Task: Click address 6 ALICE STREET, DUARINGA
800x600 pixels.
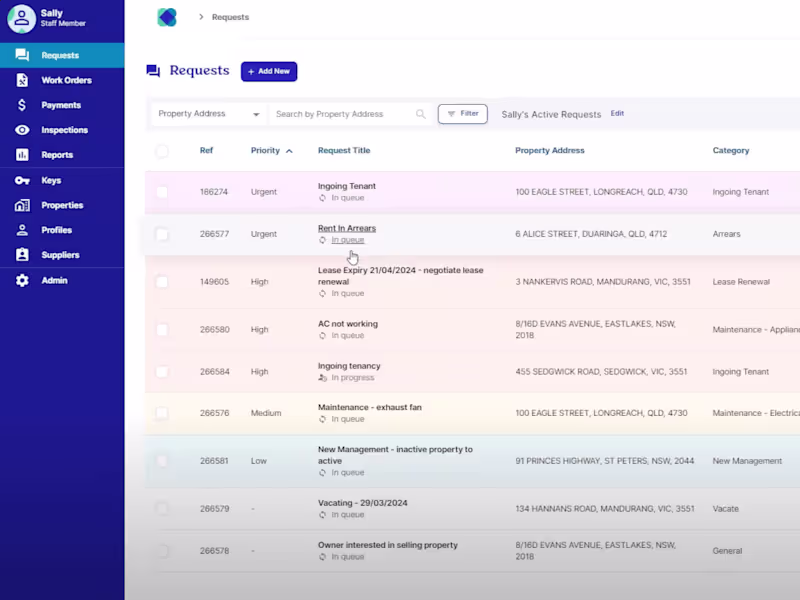Action: tap(591, 234)
